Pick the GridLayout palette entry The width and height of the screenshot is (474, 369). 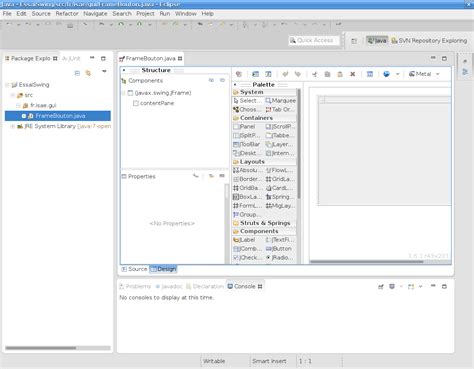280,179
